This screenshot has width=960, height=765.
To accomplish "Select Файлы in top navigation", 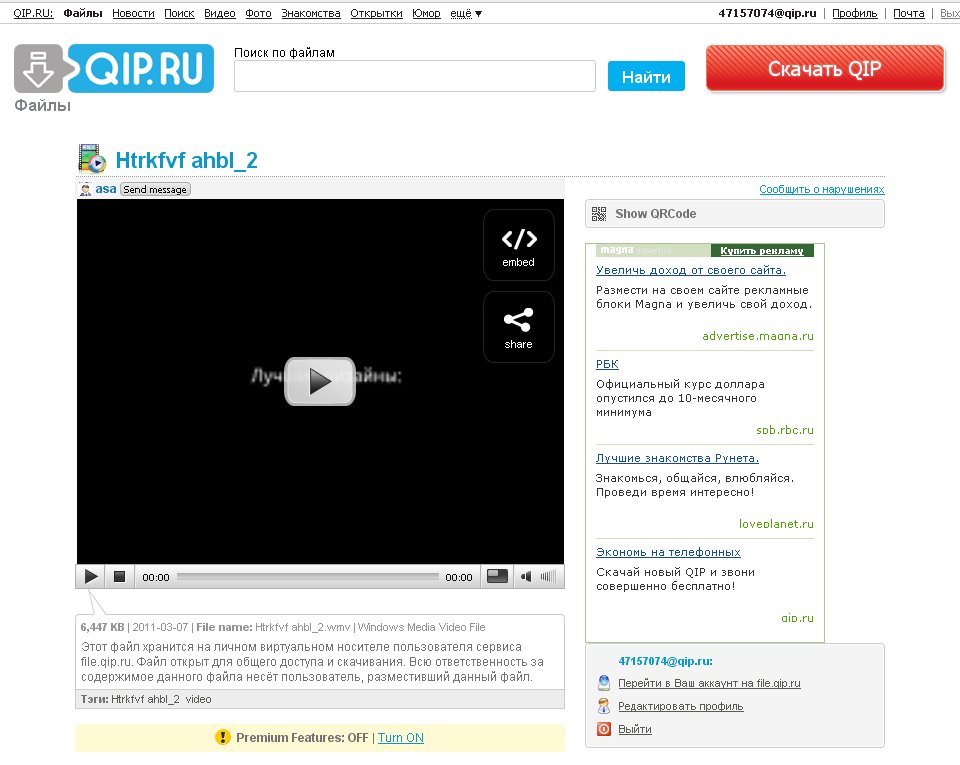I will pos(83,13).
